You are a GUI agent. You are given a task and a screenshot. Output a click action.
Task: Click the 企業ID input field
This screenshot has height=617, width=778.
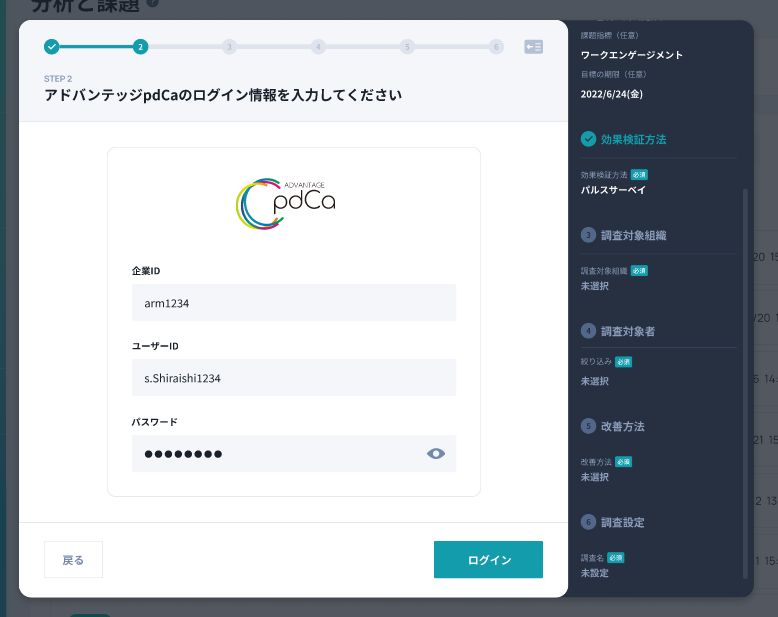[294, 303]
